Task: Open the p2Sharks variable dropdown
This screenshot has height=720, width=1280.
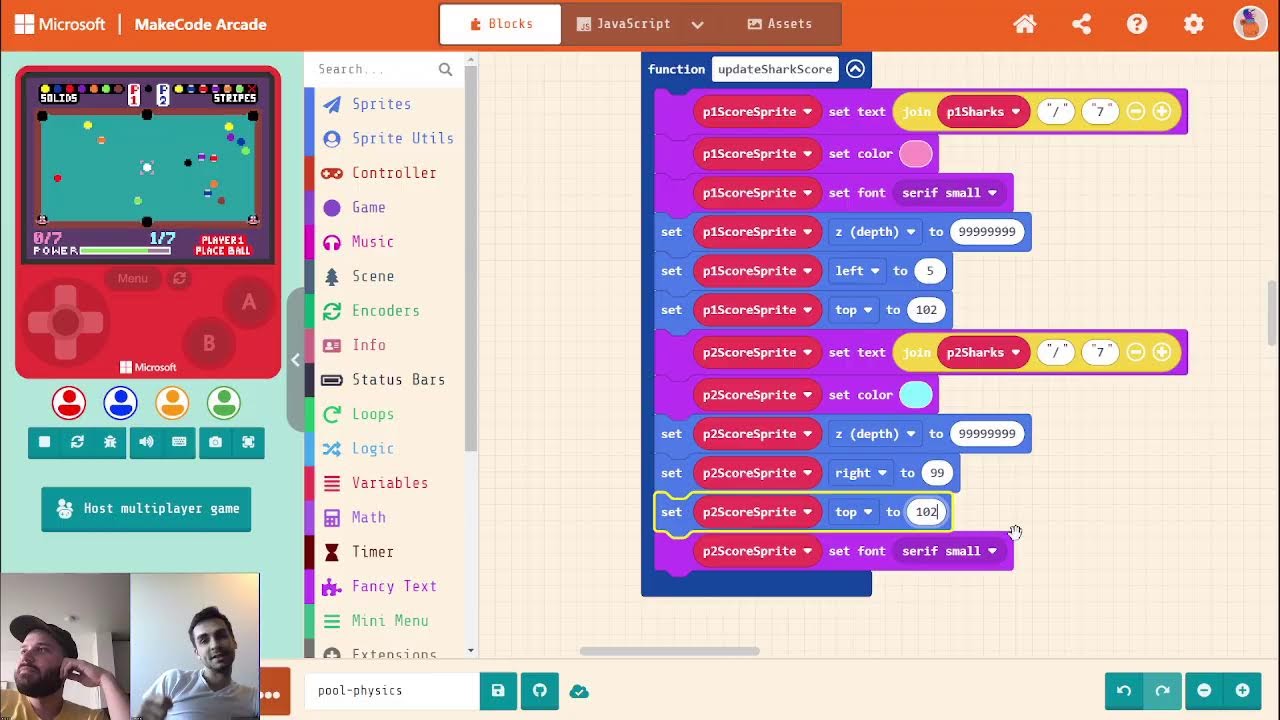Action: [1016, 353]
